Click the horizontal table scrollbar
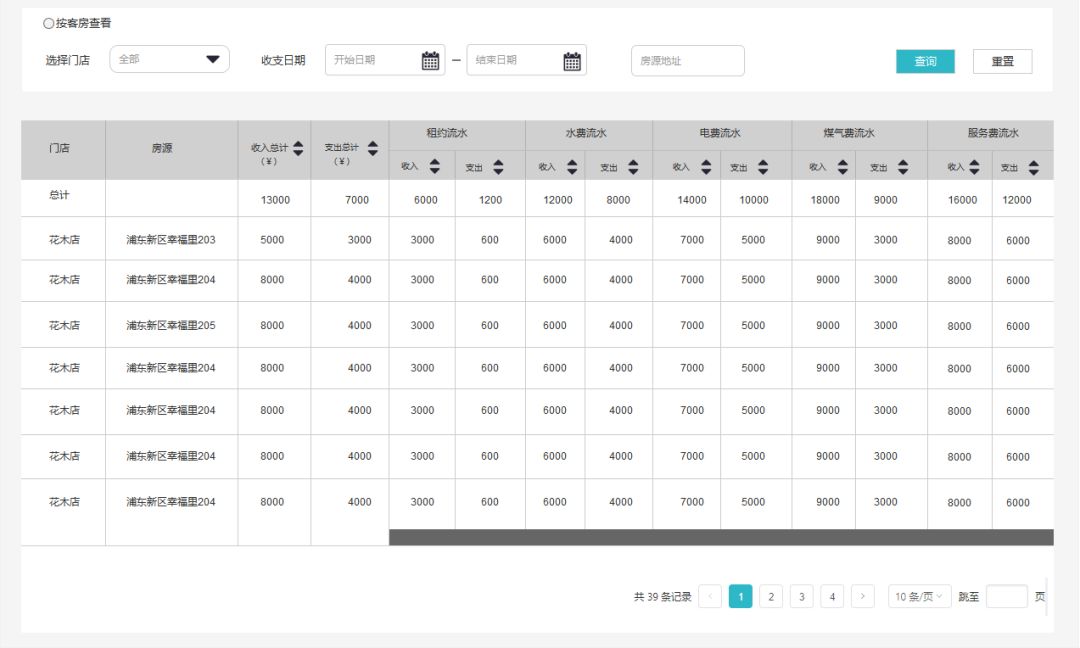 point(720,538)
